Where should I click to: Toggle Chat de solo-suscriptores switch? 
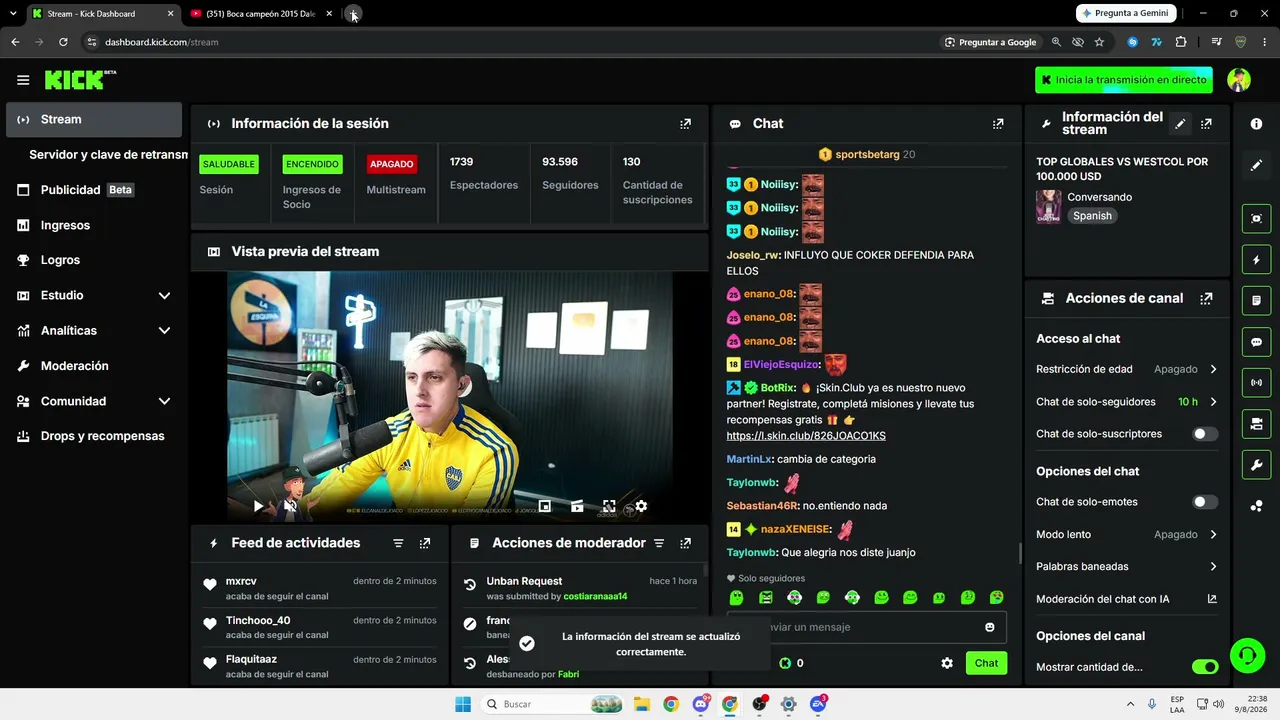[x=1205, y=434]
